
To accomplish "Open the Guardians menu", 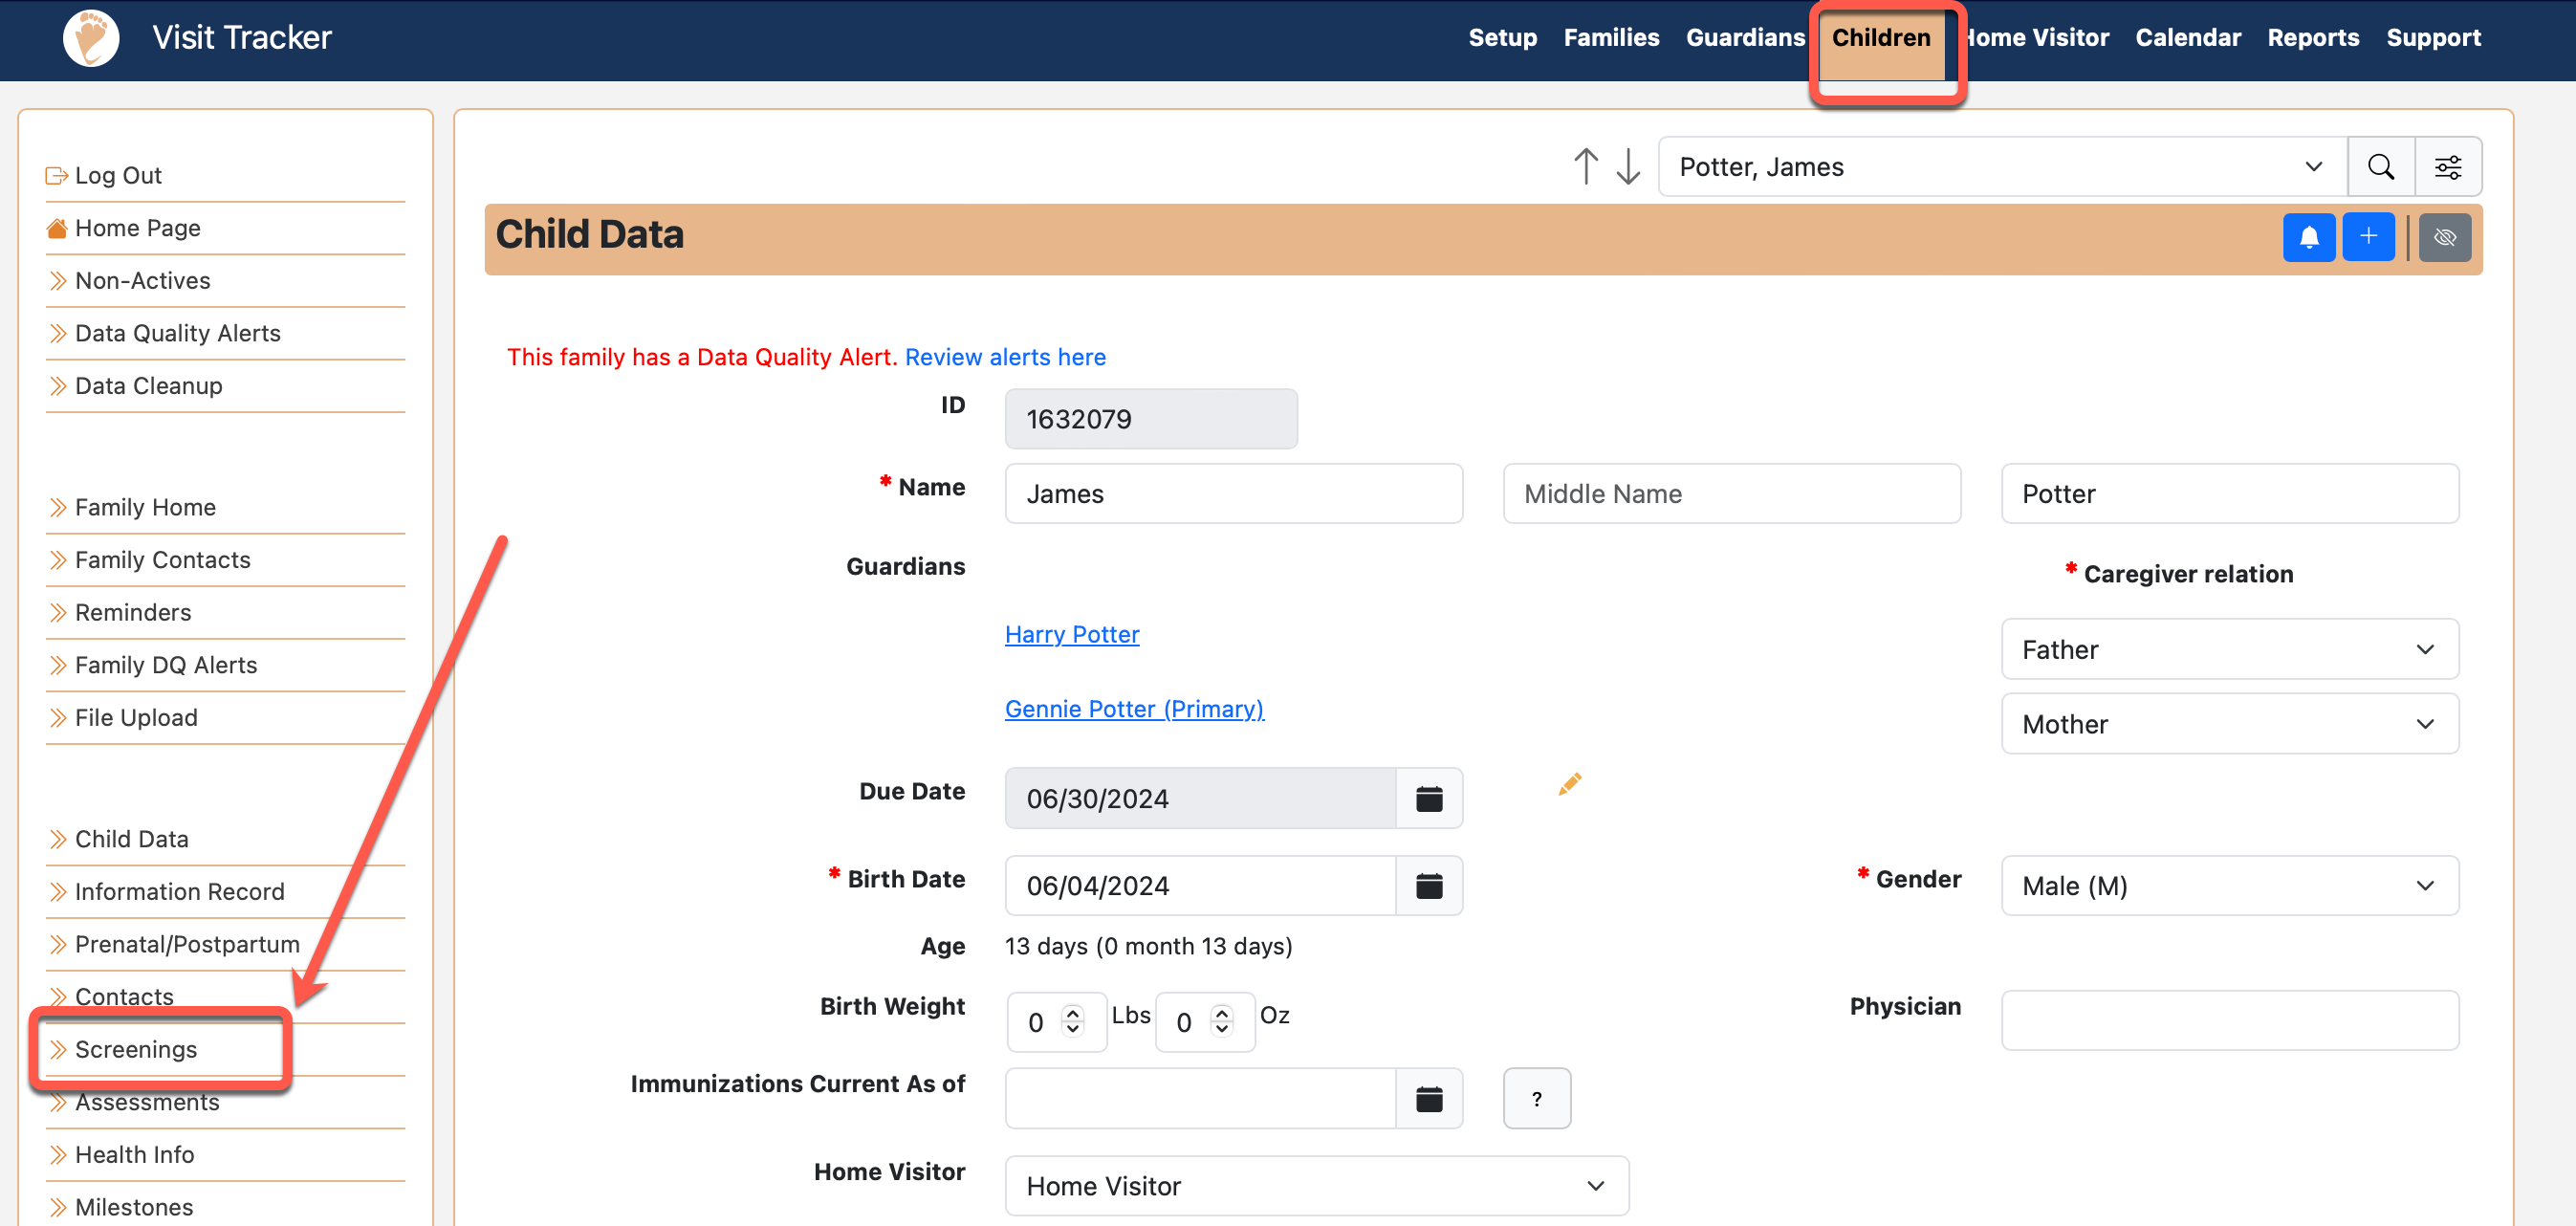I will [1745, 38].
